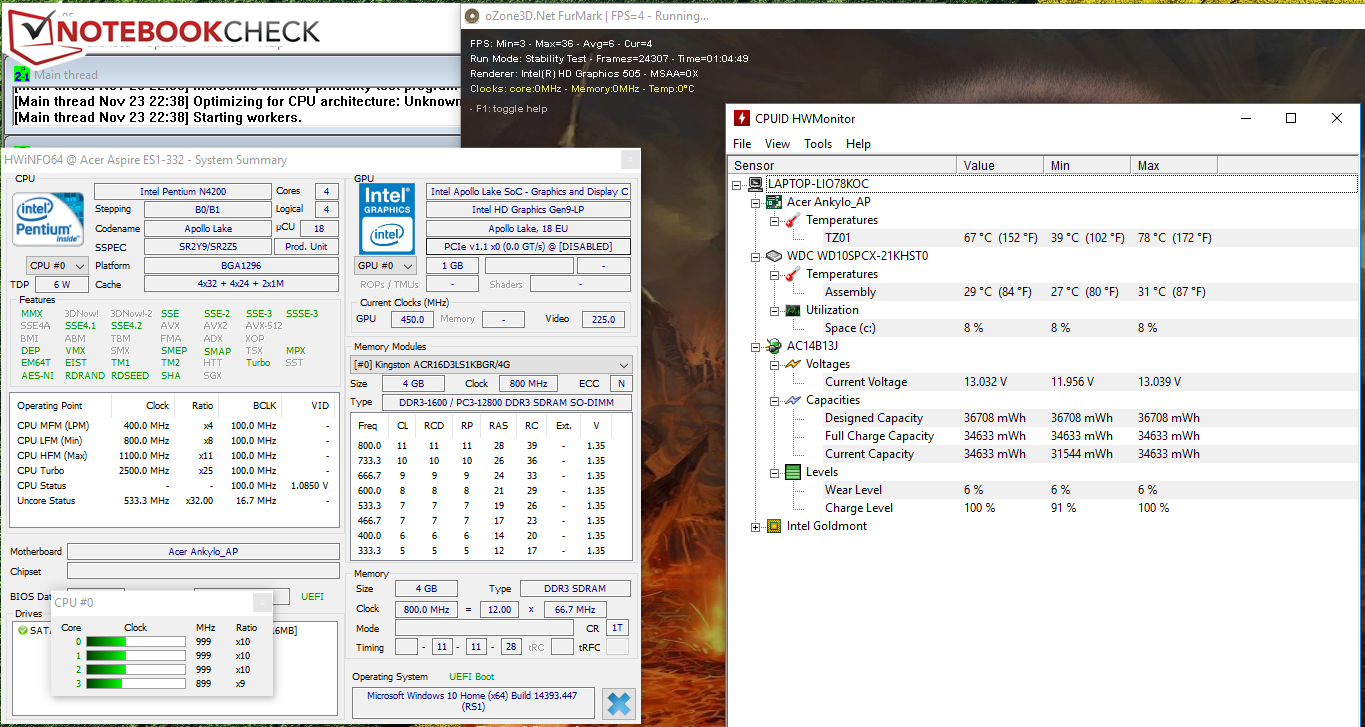1365x727 pixels.
Task: Collapse the Voltages node under AC14B13J
Action: pos(775,364)
